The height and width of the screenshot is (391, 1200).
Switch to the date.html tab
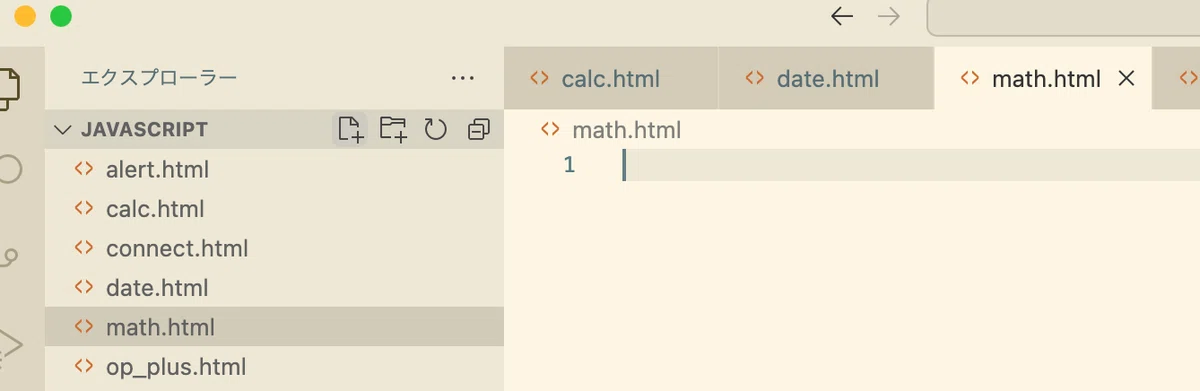coord(826,78)
